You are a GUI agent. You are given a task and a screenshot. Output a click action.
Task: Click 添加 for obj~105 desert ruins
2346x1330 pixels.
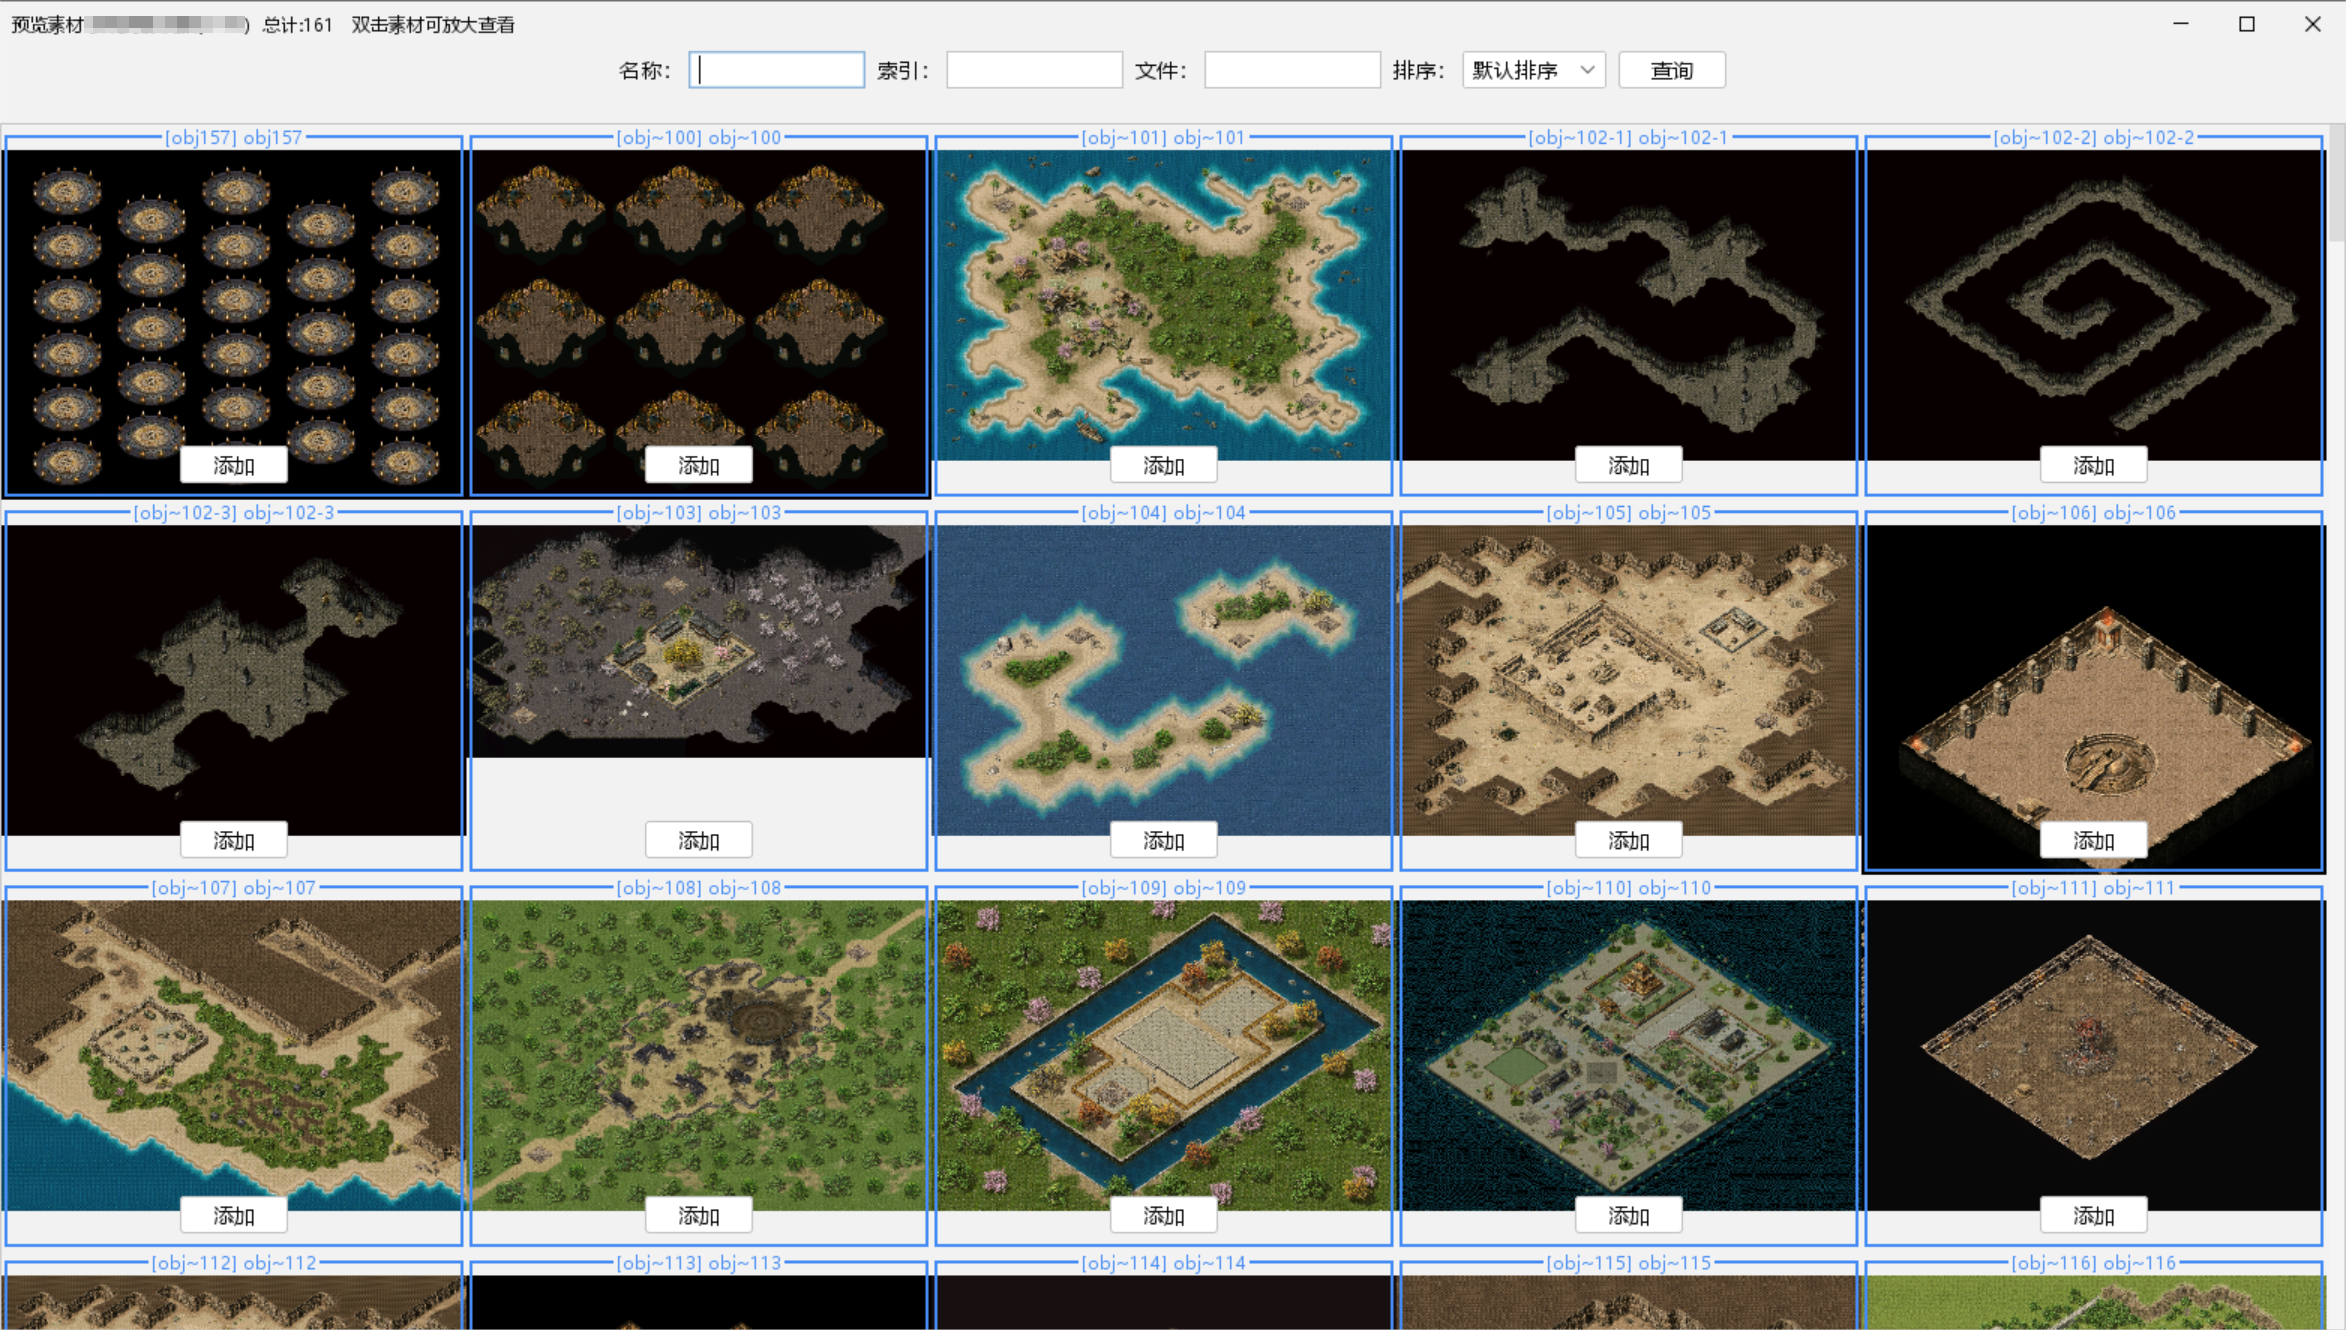[x=1628, y=840]
